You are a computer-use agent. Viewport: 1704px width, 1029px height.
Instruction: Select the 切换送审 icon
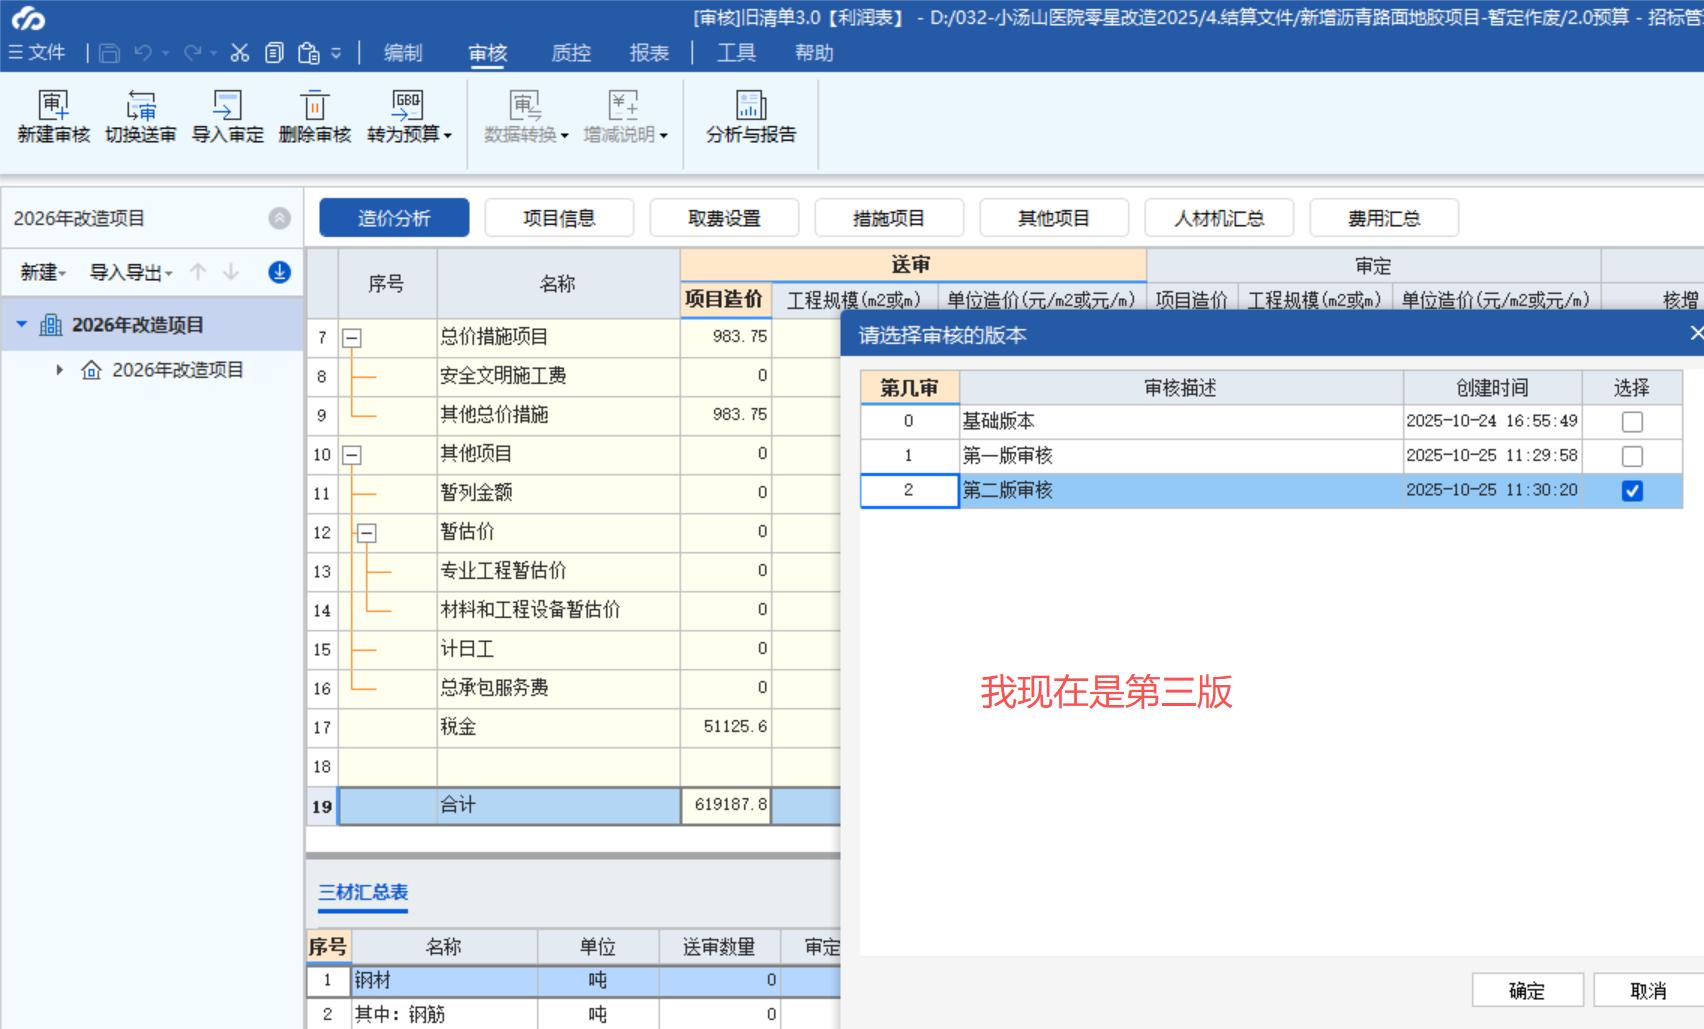tap(141, 117)
